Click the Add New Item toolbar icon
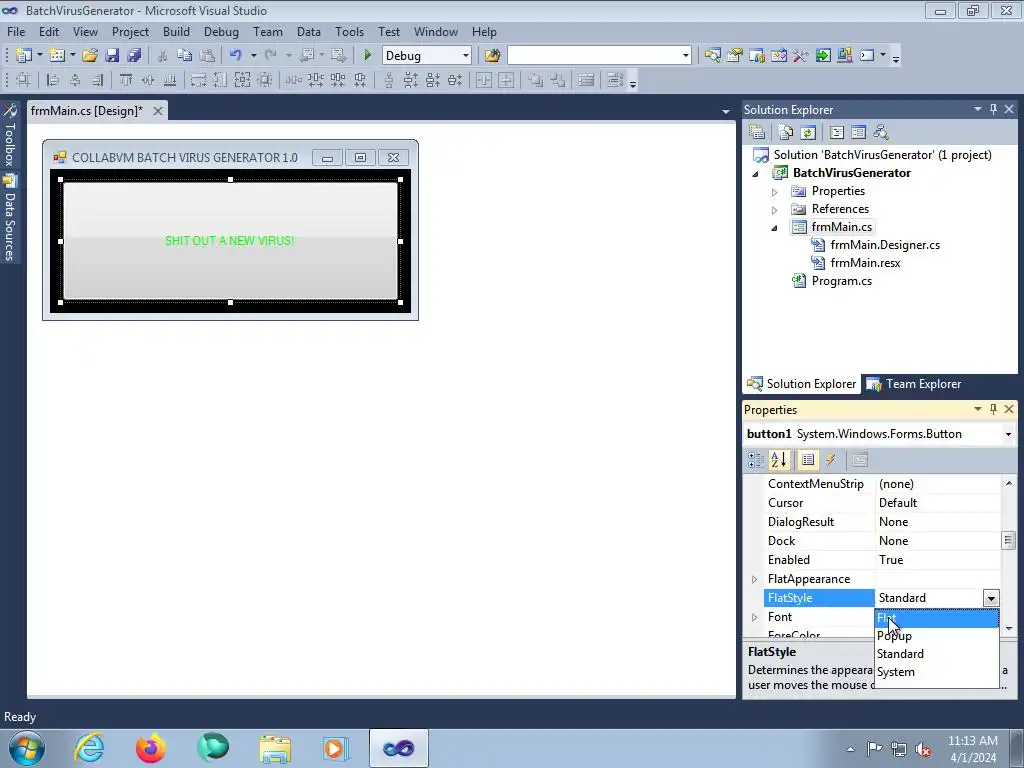The height and width of the screenshot is (768, 1024). 57,56
